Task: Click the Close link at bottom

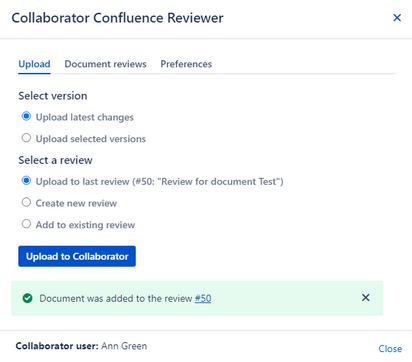Action: [390, 349]
